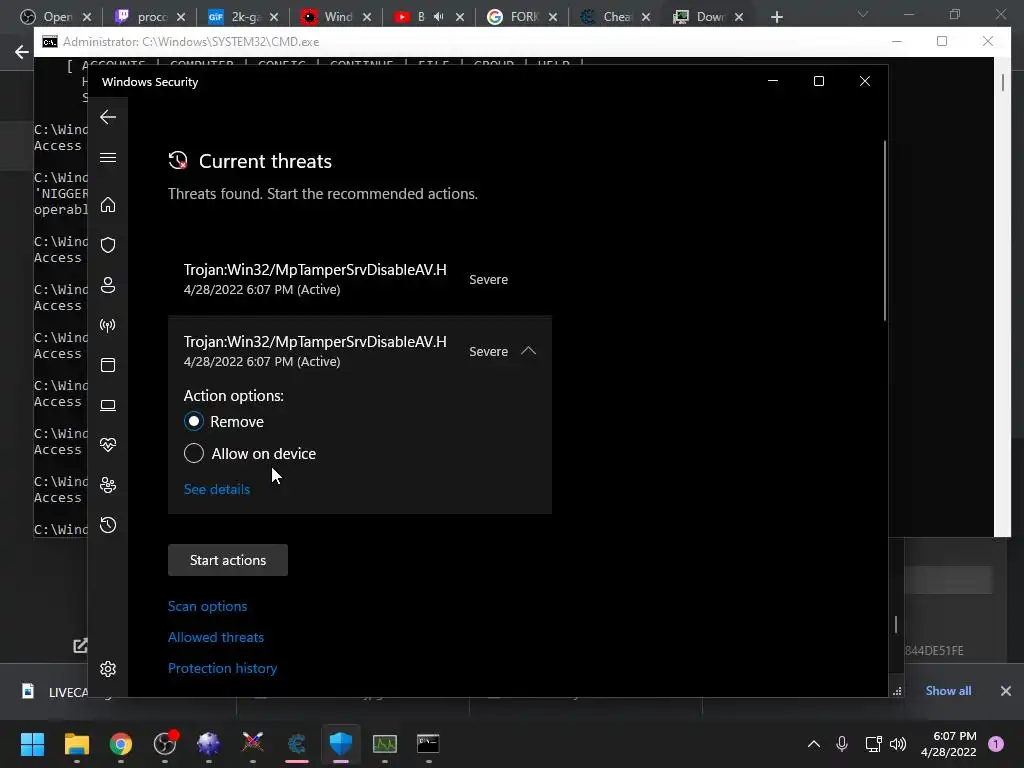Open Firewall & network protection icon
Viewport: 1024px width, 768px height.
point(108,325)
